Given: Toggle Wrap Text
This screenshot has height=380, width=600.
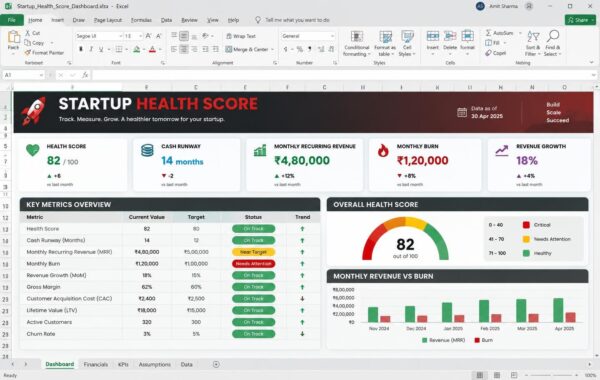Looking at the screenshot, I should coord(241,36).
